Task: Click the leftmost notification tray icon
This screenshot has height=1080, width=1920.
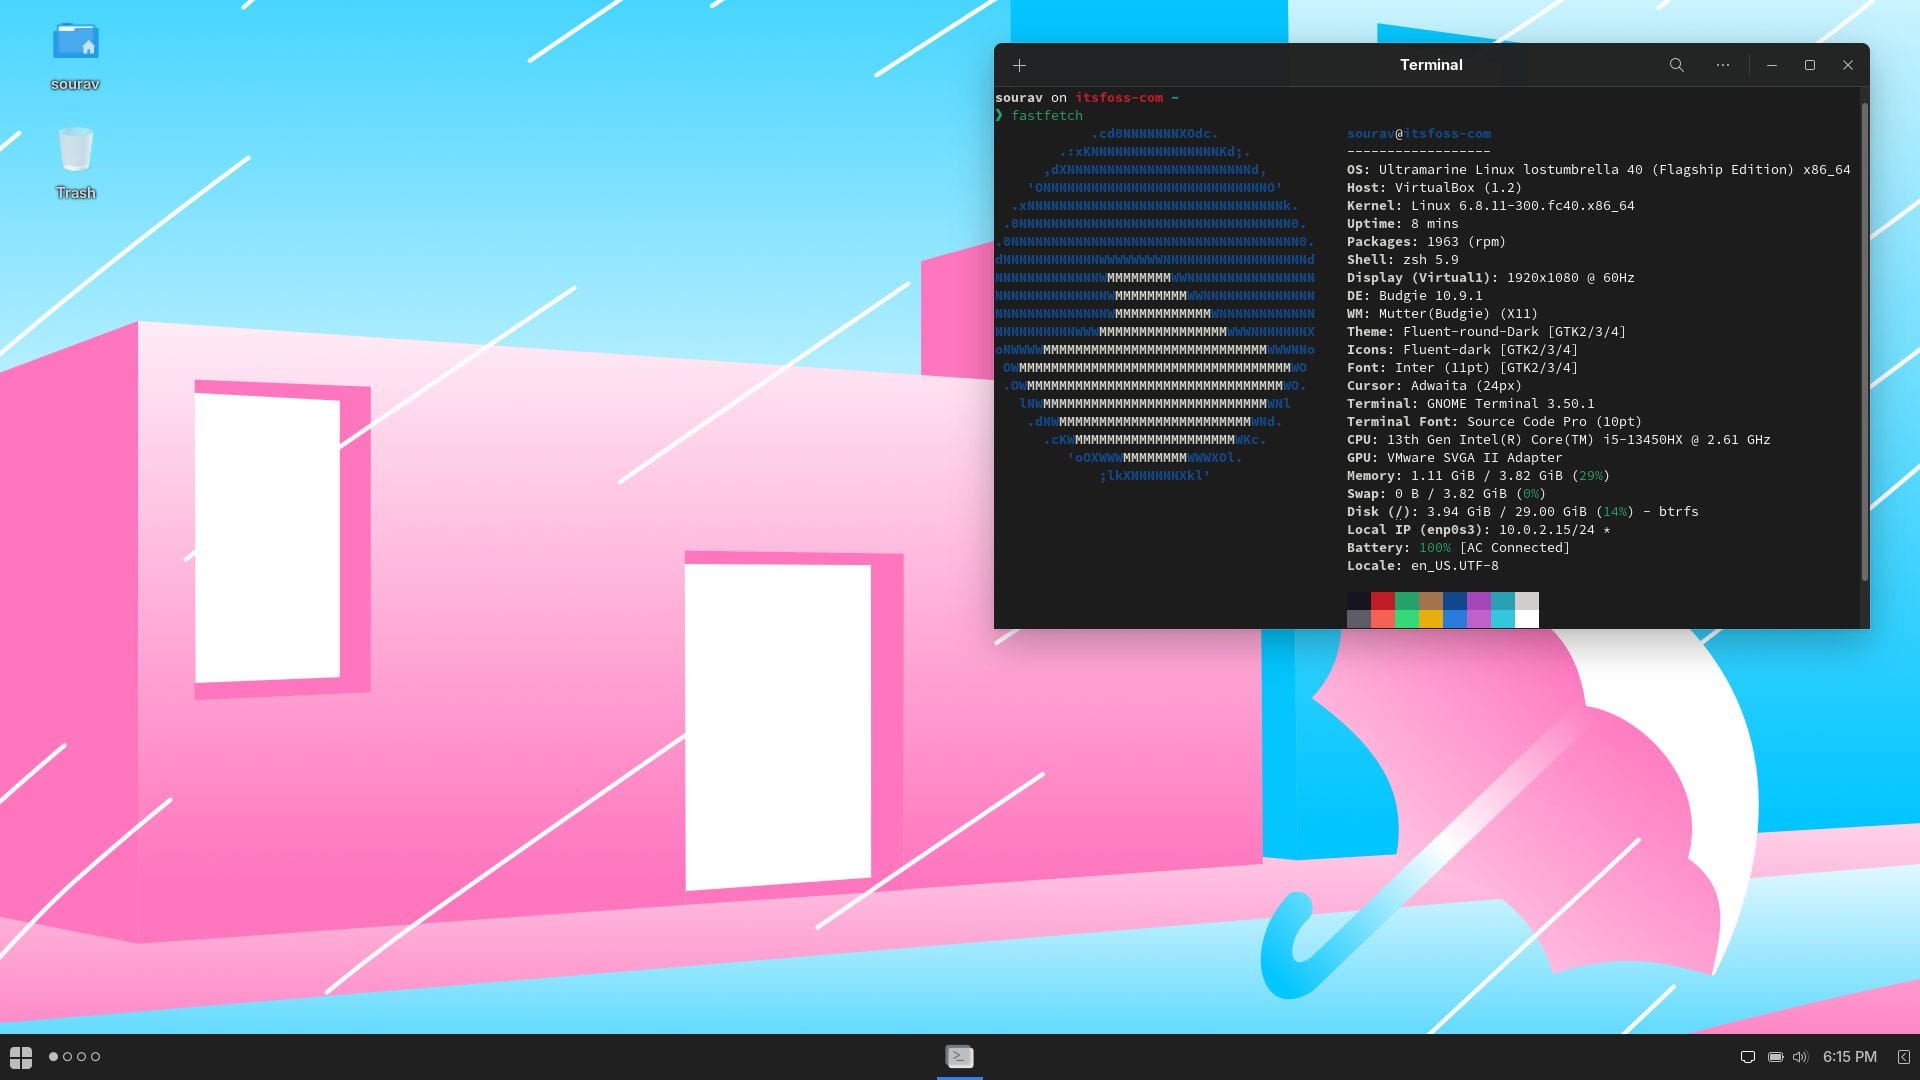Action: tap(1747, 1056)
